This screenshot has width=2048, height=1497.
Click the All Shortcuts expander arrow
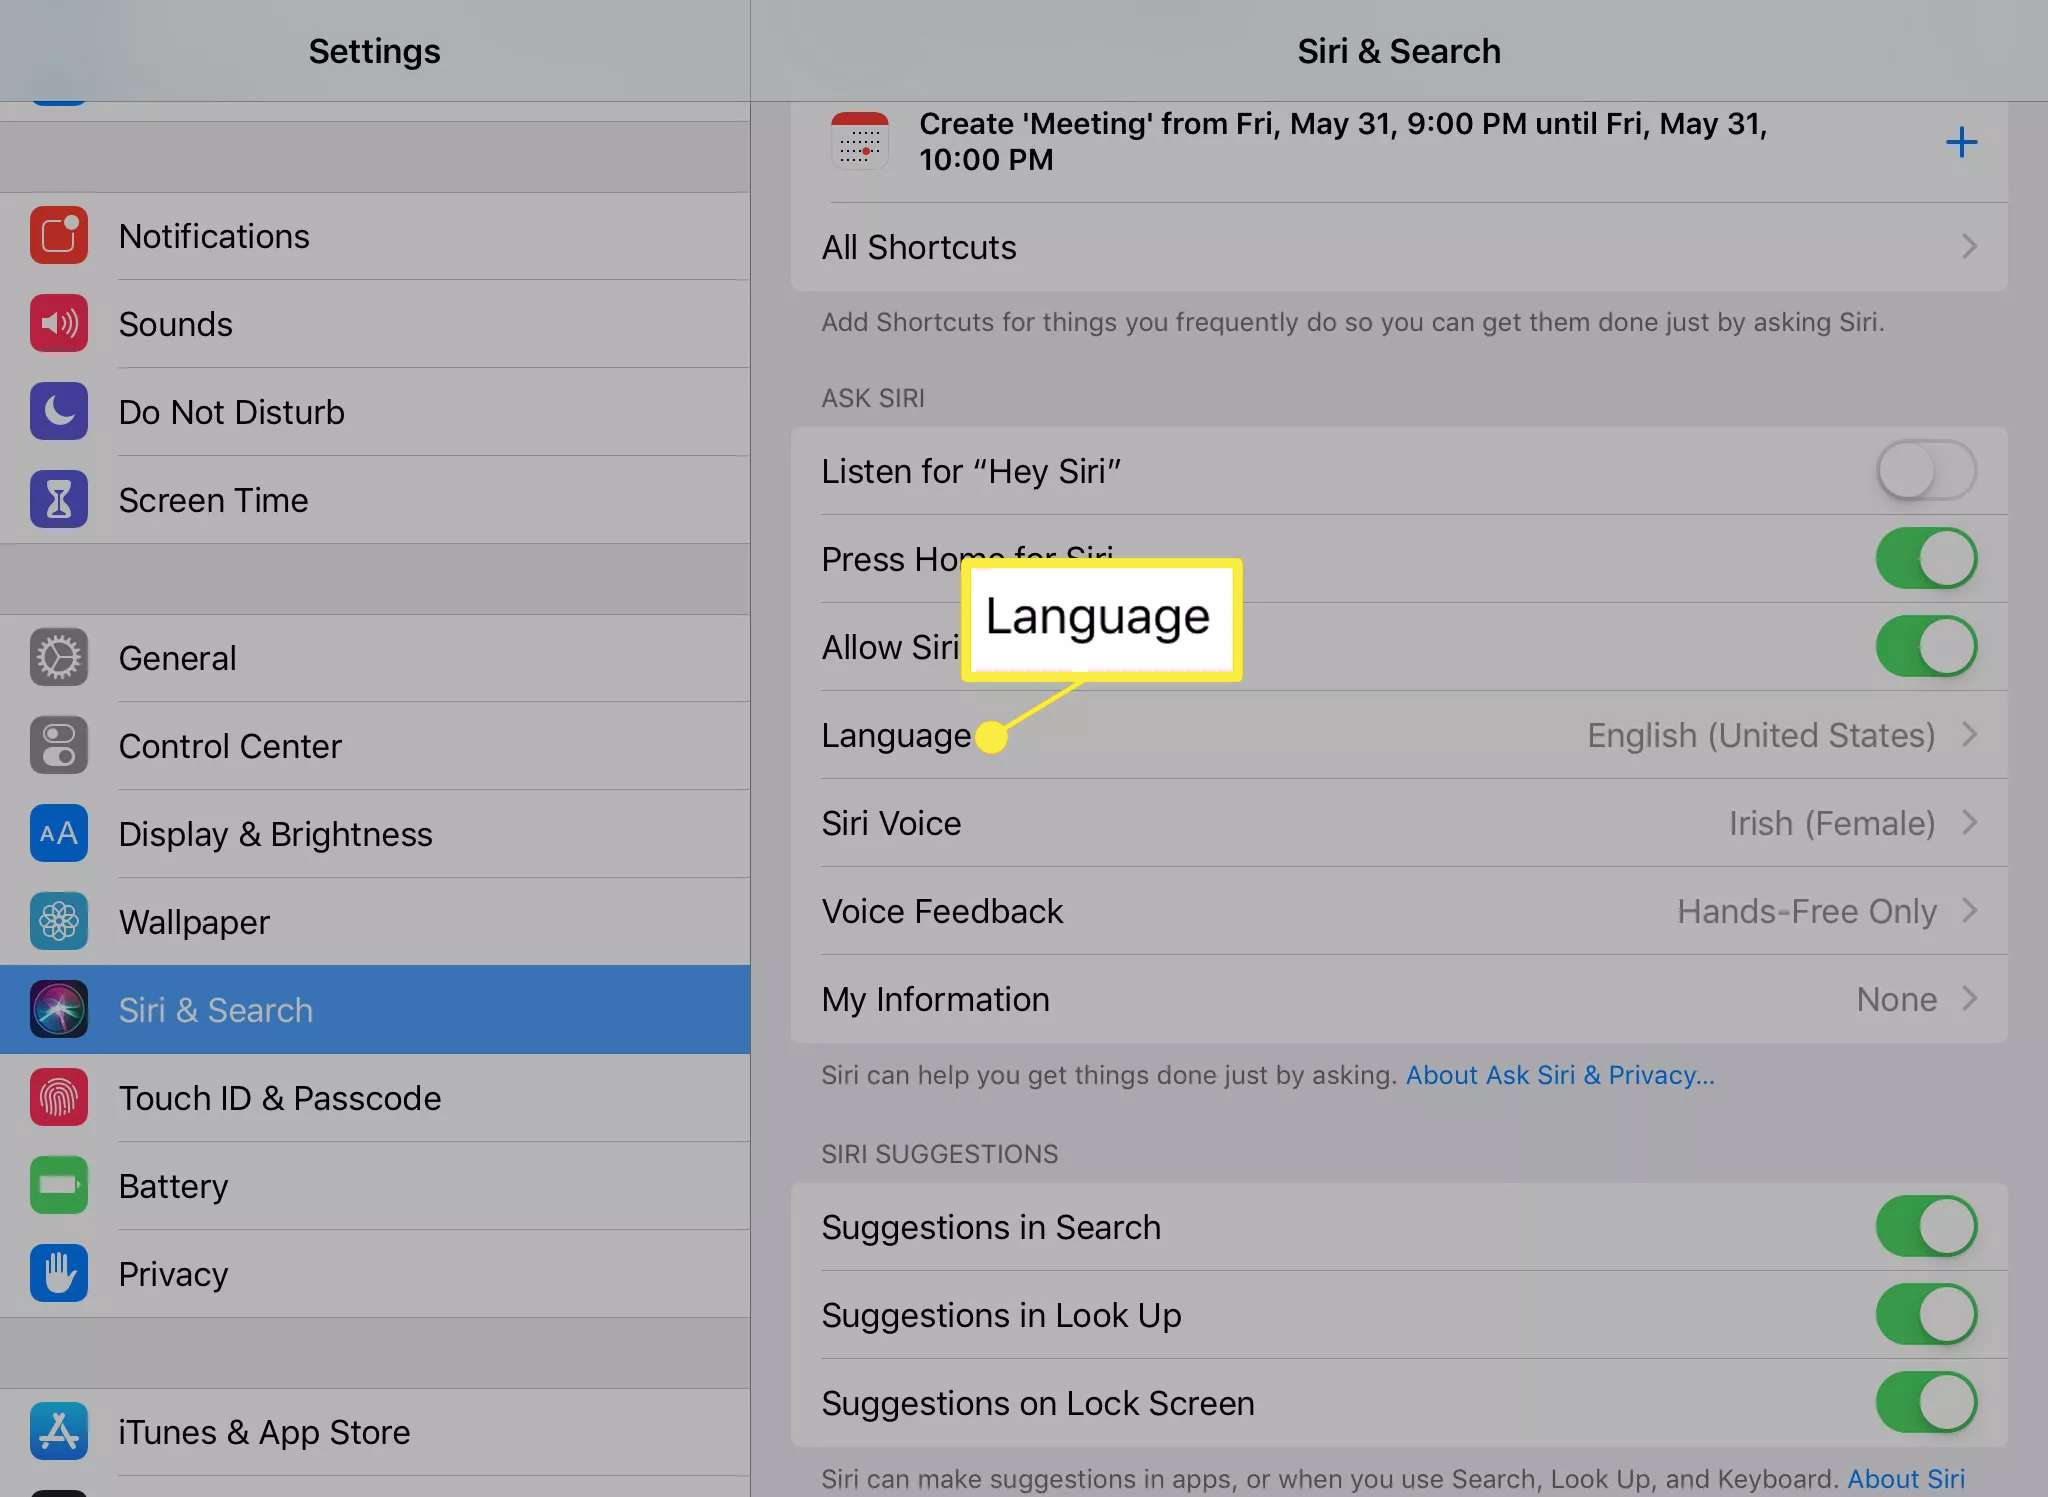(1972, 247)
